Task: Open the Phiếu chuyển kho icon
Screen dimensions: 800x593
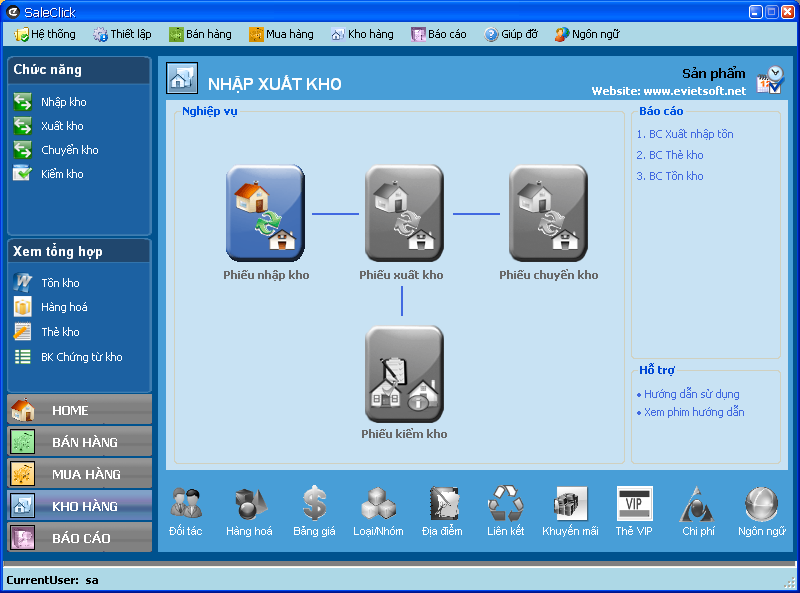Action: 548,213
